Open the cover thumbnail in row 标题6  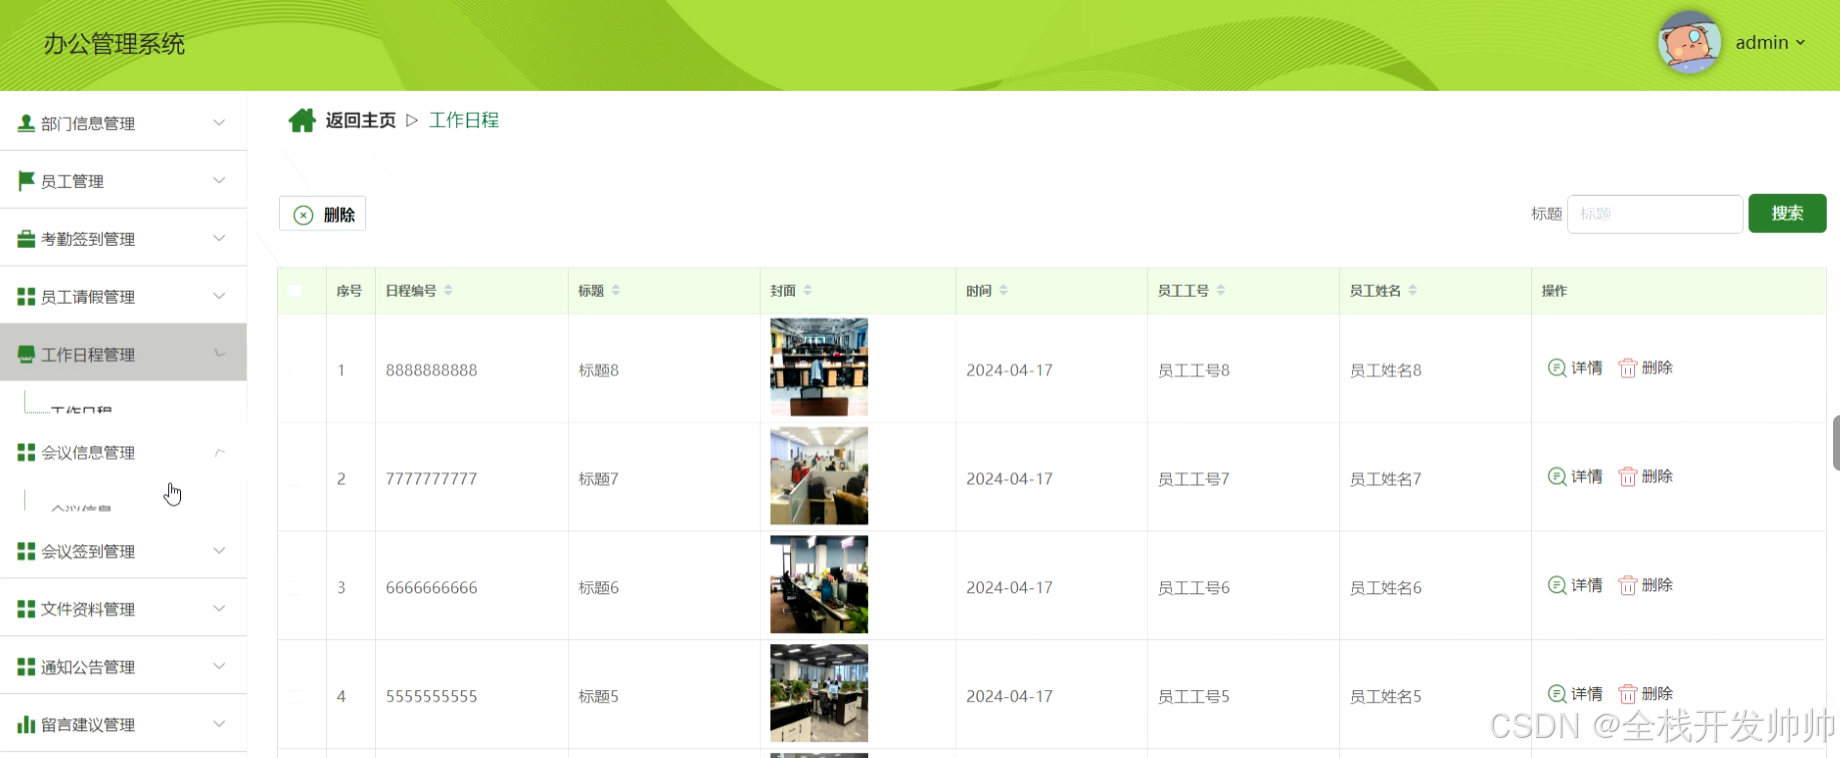[x=819, y=584]
